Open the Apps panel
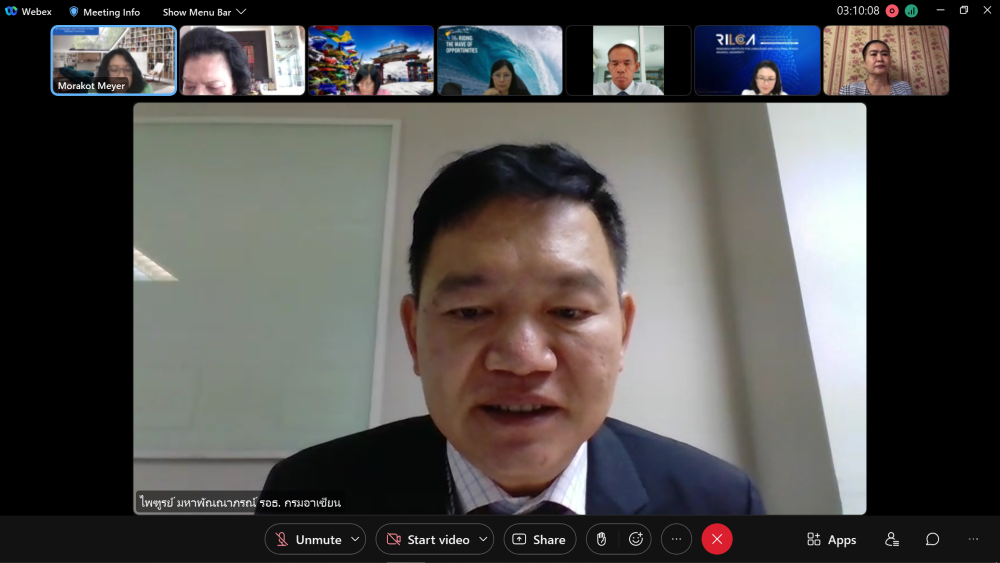Screen dimensions: 1000x563 pyautogui.click(x=831, y=539)
